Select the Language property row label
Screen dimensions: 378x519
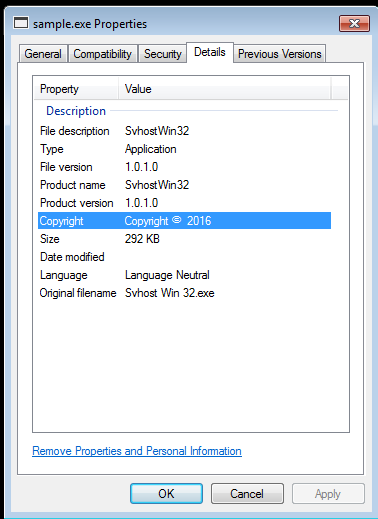pos(64,275)
